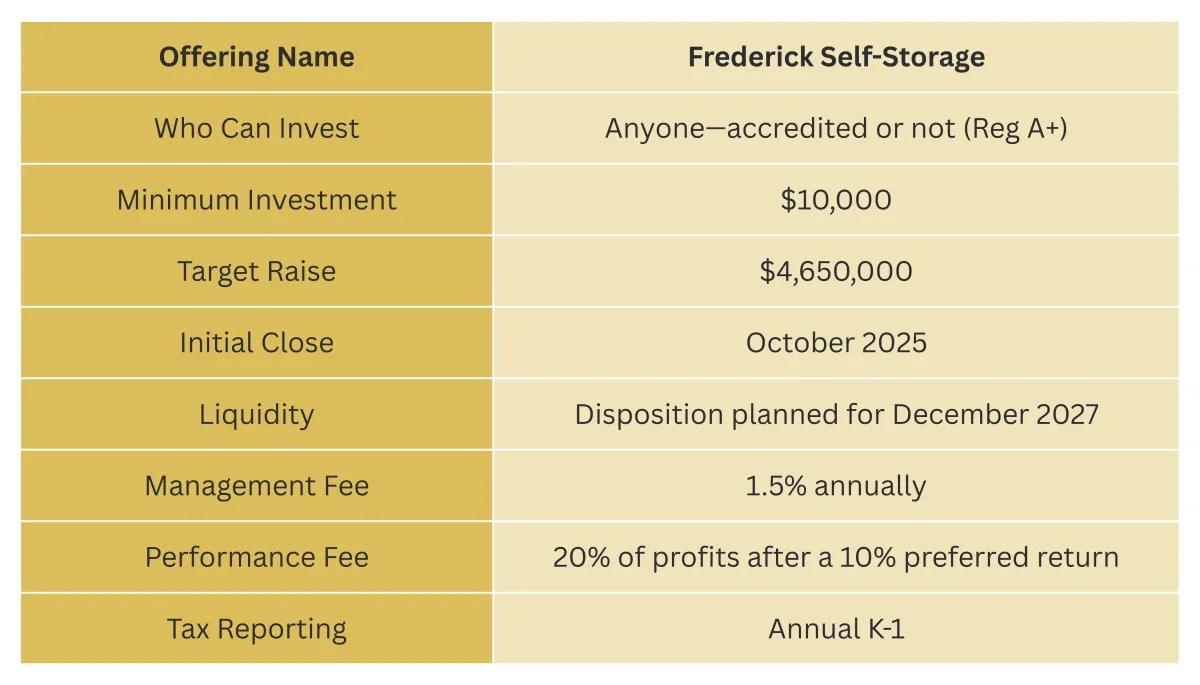Click the Performance Fee label
This screenshot has width=1200, height=685.
256,557
